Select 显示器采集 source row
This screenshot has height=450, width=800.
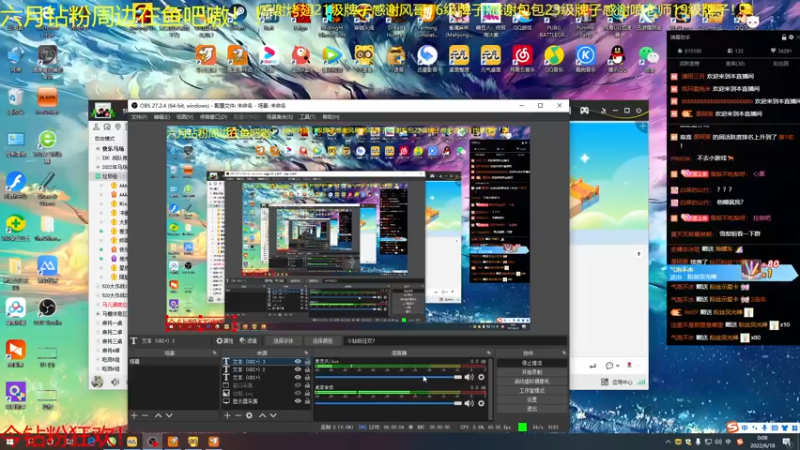(x=266, y=401)
